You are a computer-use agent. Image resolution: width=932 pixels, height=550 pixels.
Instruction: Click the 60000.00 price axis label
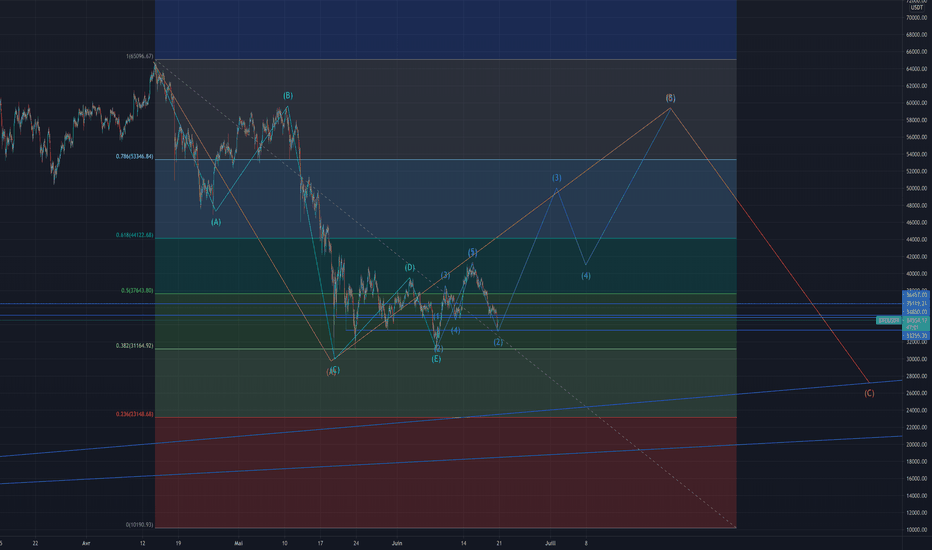coord(916,103)
